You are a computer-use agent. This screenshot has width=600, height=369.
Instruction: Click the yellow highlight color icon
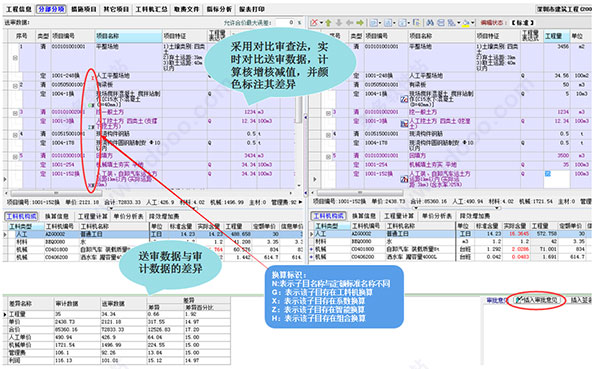pyautogui.click(x=466, y=23)
